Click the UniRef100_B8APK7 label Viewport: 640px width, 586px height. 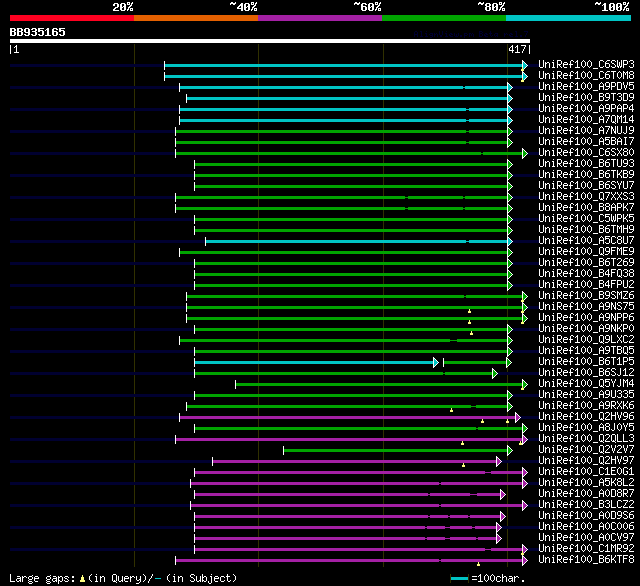click(586, 208)
